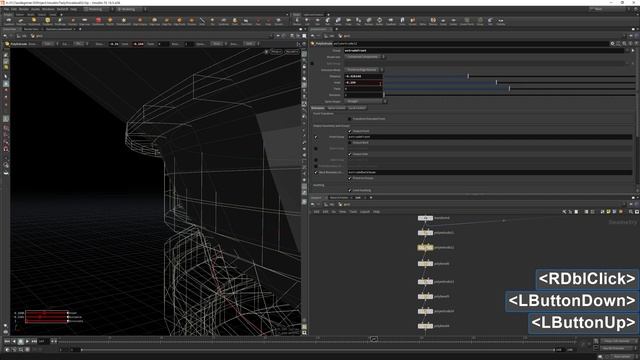640x360 pixels.
Task: Open the network view Tools menu
Action: [353, 212]
